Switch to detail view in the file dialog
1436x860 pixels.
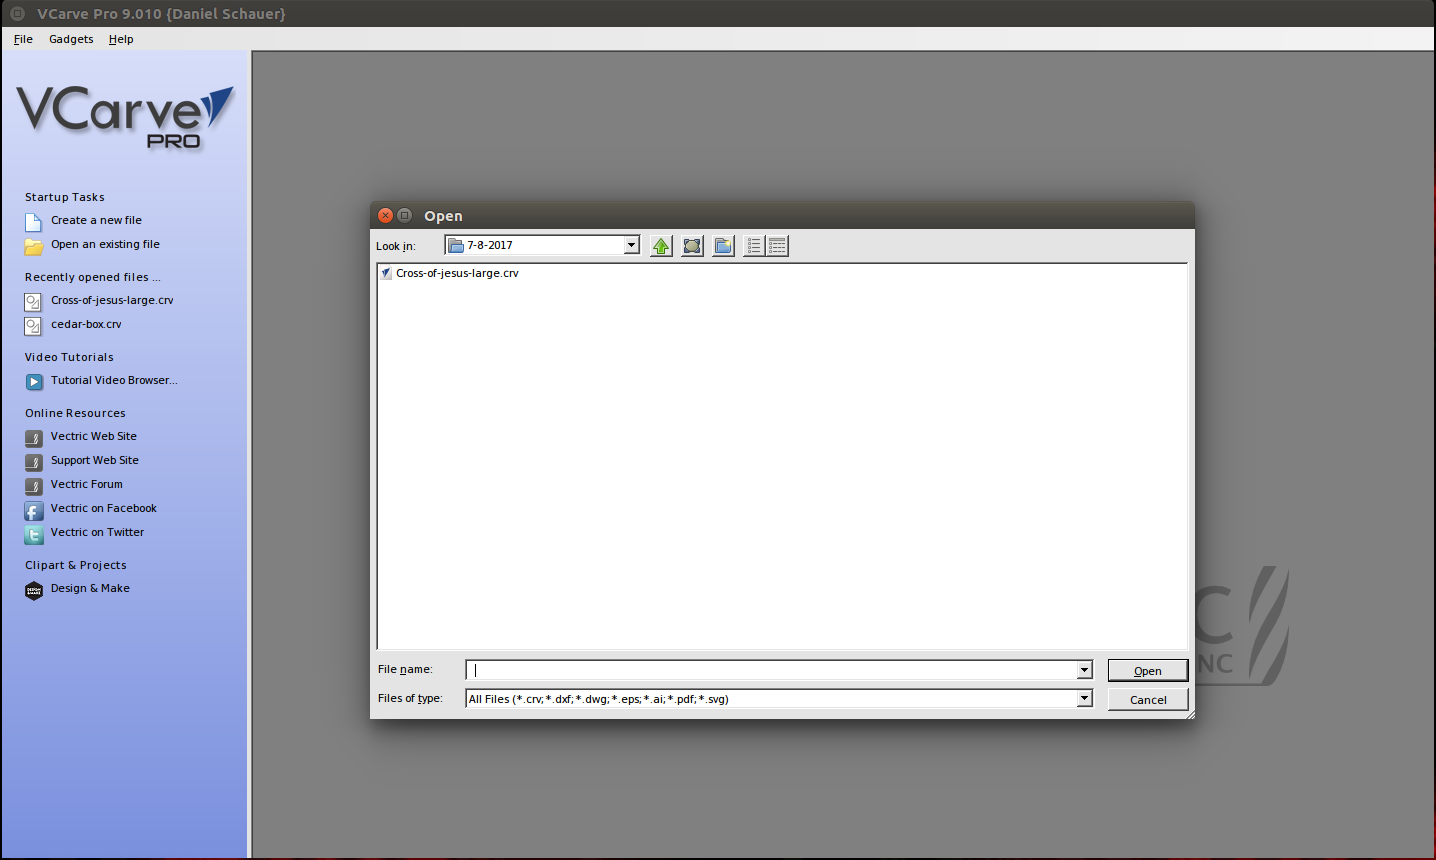click(777, 245)
